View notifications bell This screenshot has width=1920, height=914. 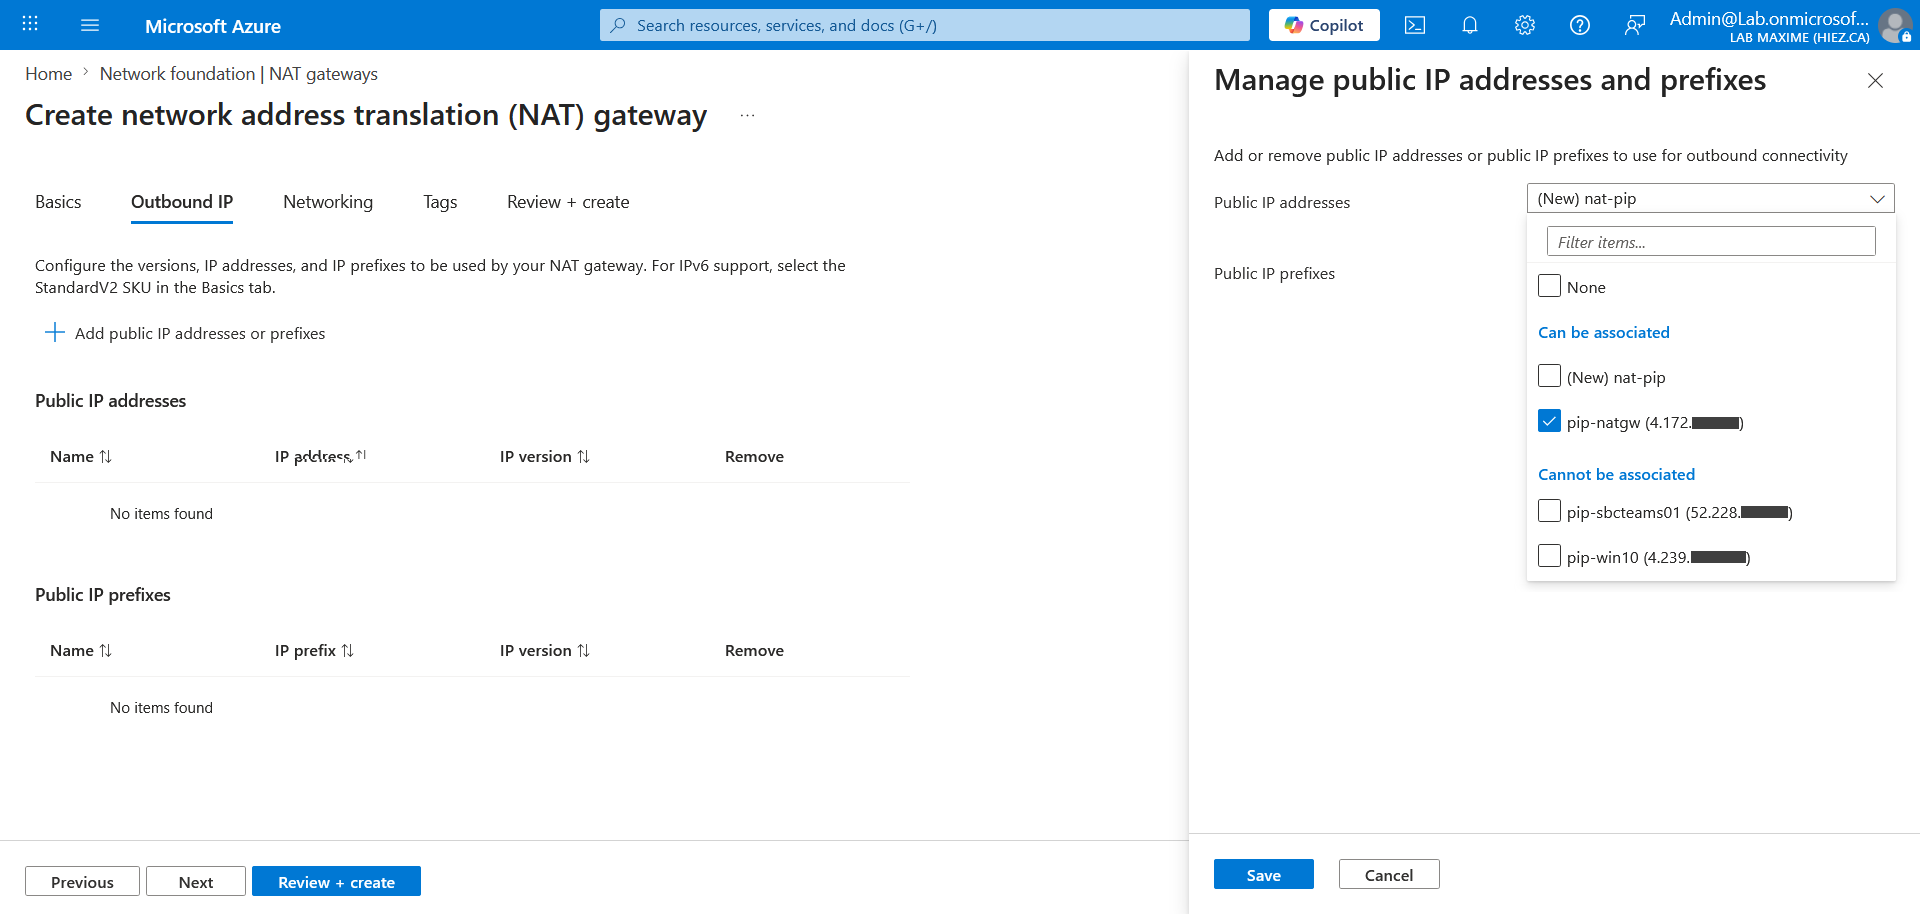coord(1470,25)
